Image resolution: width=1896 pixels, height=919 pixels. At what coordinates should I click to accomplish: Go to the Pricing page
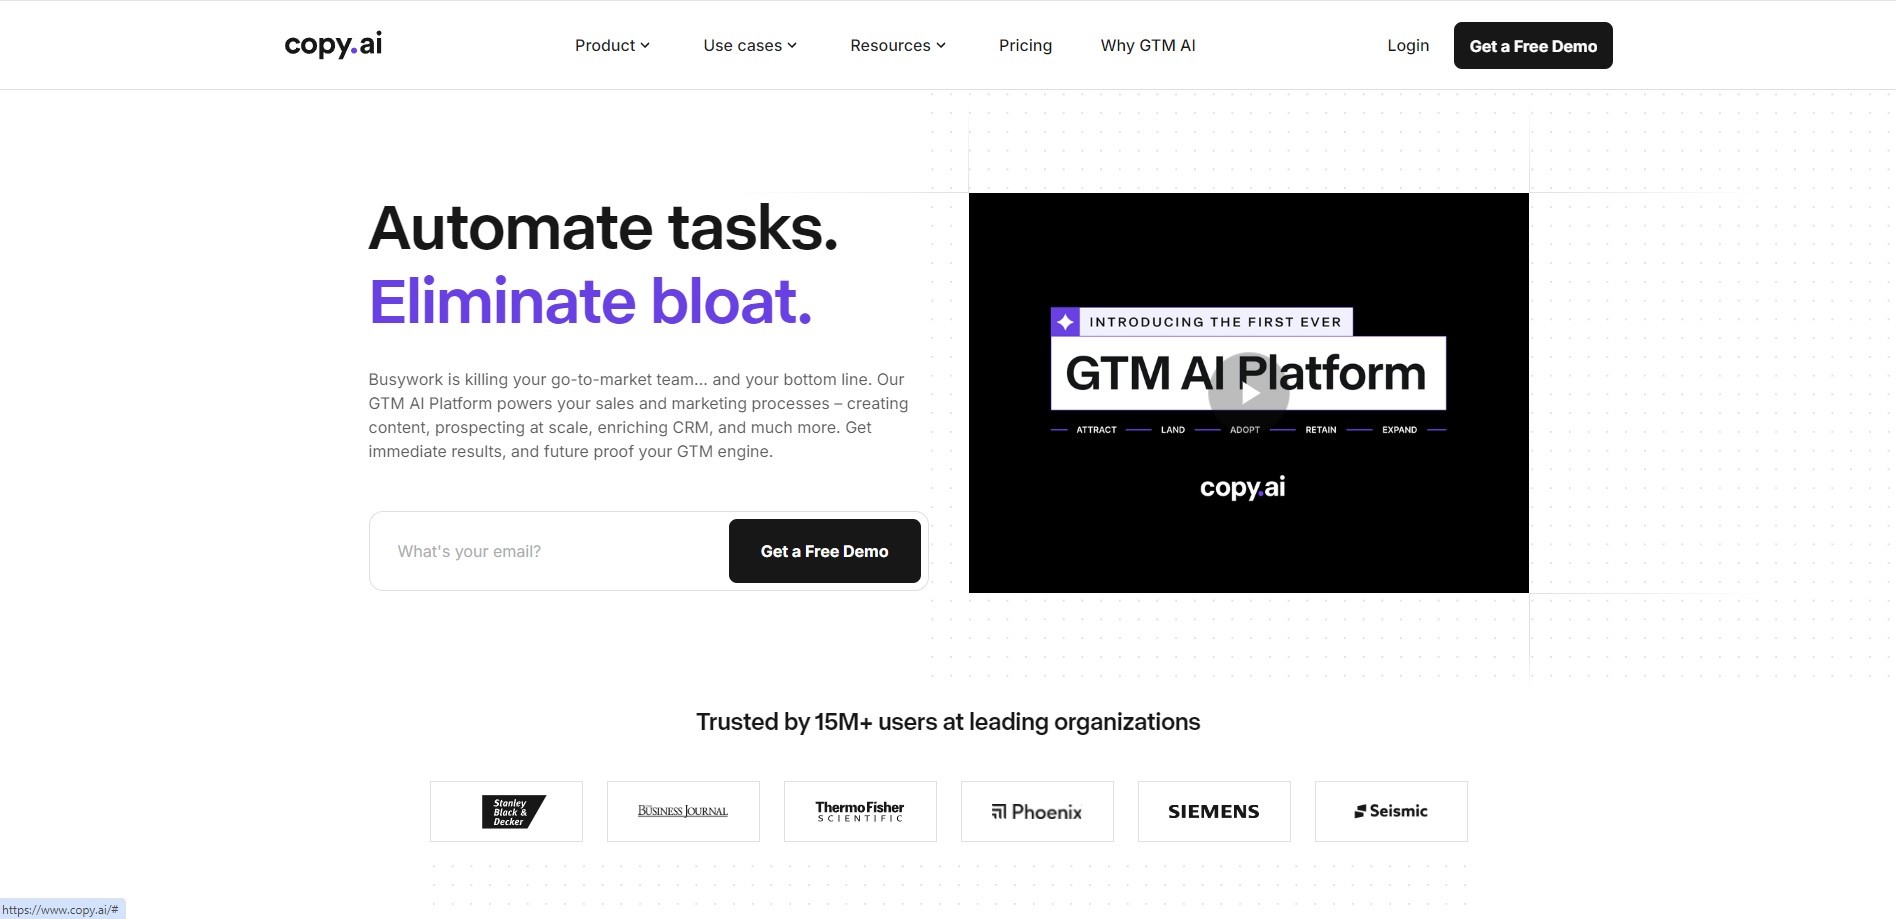click(x=1025, y=45)
